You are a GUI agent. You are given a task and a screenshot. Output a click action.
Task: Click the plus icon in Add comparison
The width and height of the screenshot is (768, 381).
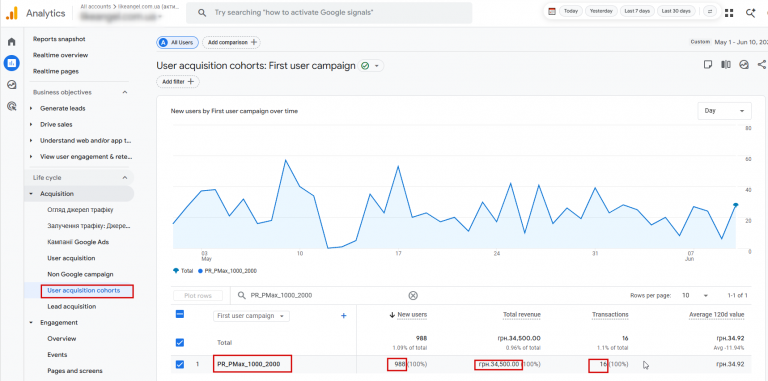pyautogui.click(x=254, y=43)
